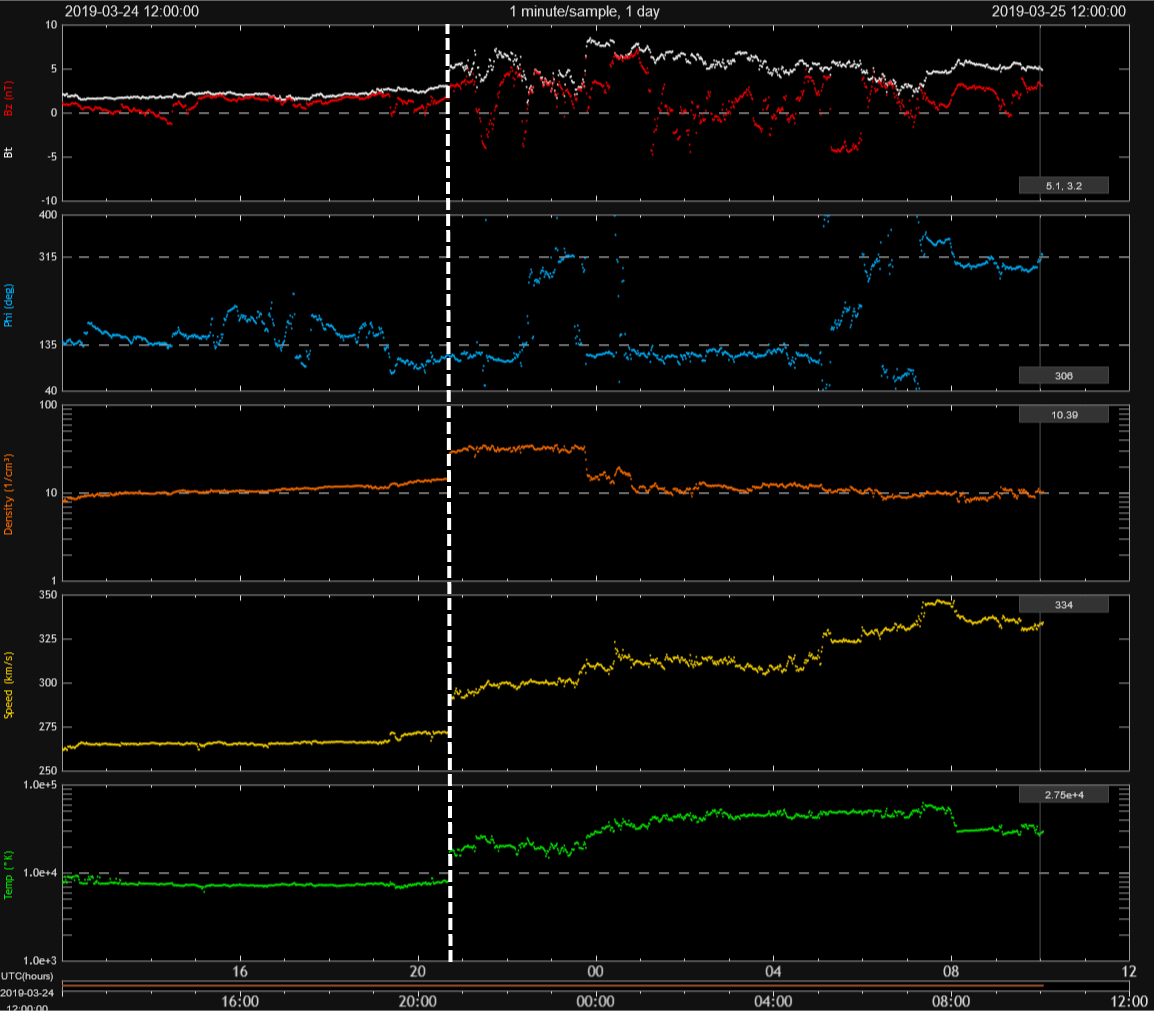1154x1011 pixels.
Task: Click the yellow Speed (km/s) axis label
Action: (x=10, y=684)
